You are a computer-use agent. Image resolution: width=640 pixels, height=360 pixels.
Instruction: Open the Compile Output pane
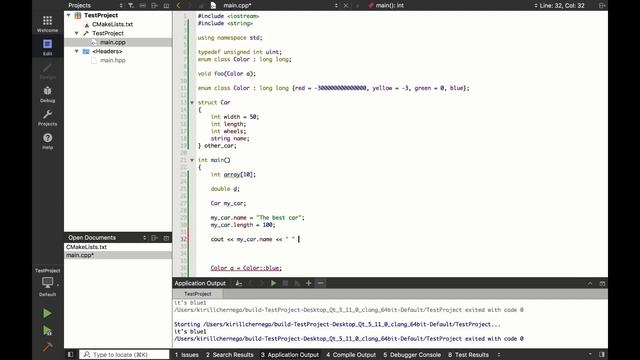pos(351,355)
